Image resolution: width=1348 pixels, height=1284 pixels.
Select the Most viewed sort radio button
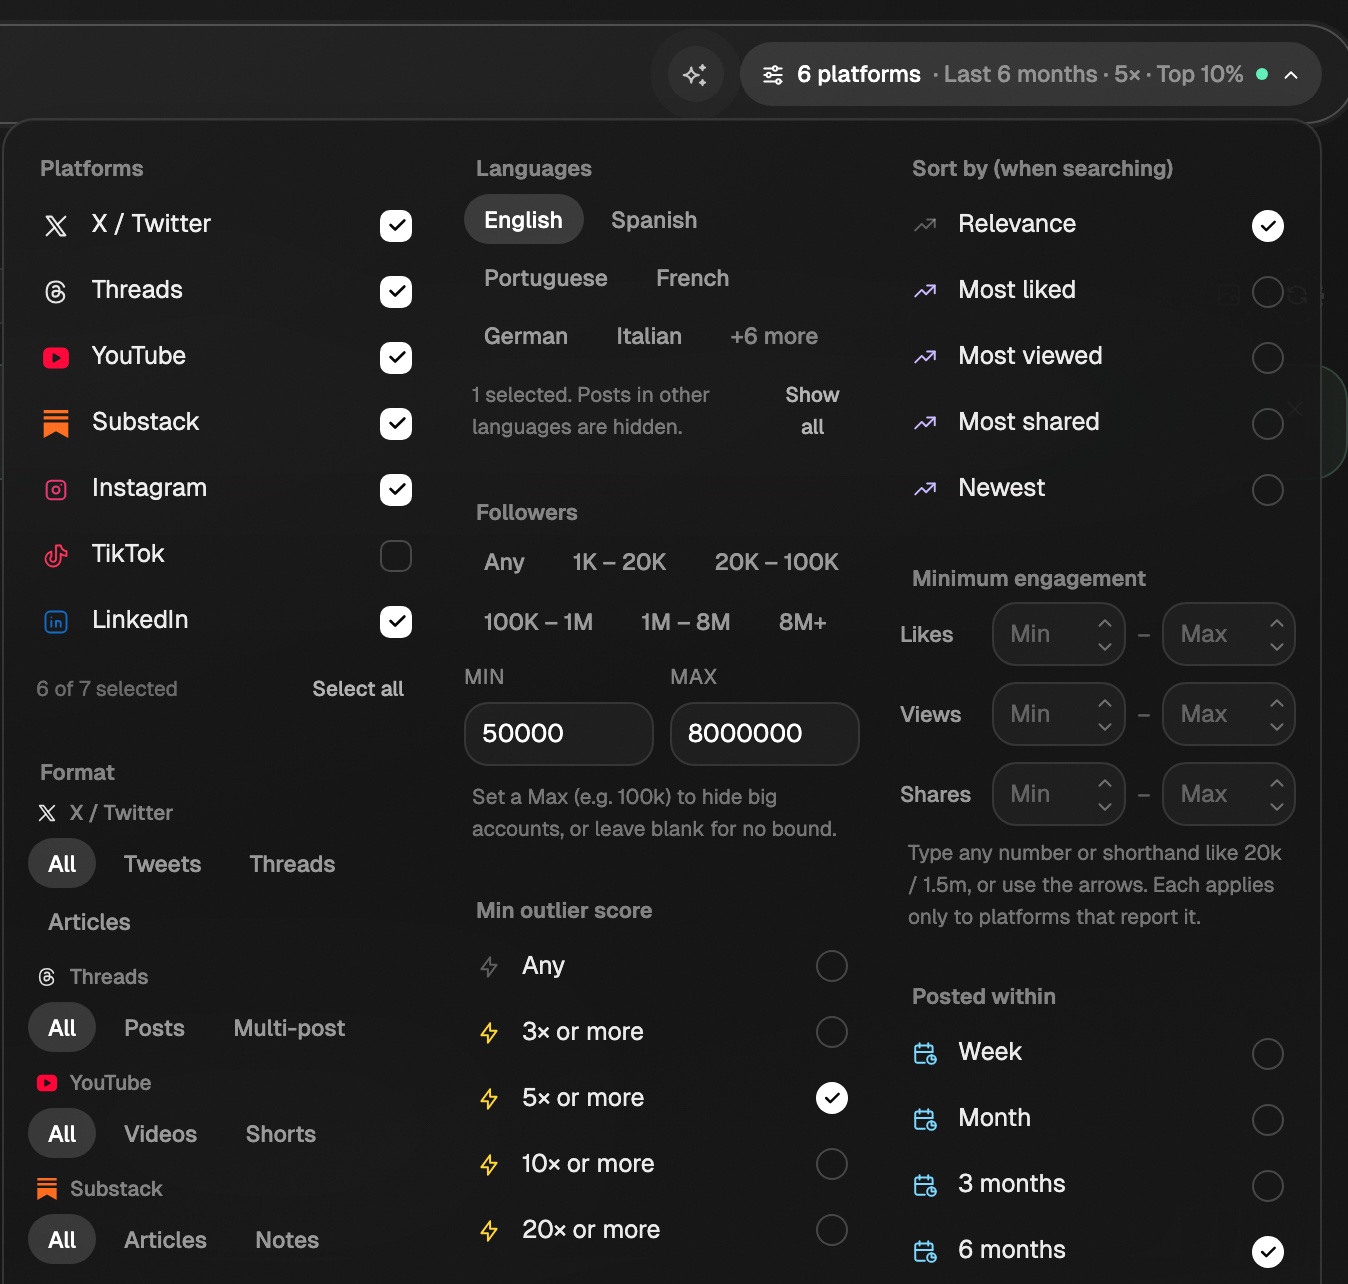[1268, 358]
